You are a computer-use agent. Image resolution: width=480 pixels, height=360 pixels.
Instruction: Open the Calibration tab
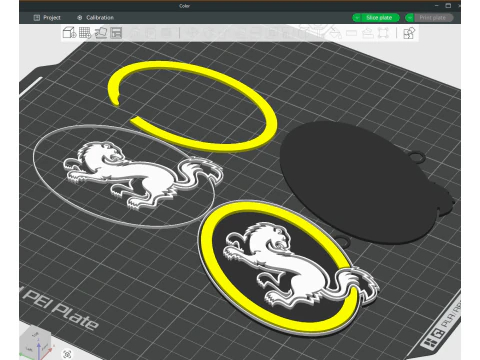(95, 18)
